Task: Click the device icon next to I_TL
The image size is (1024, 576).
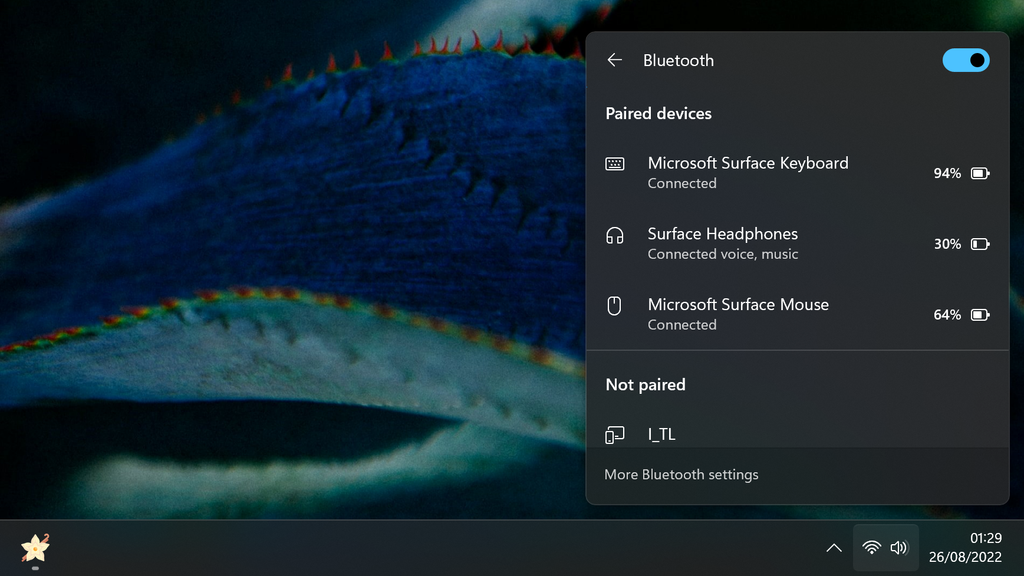Action: pyautogui.click(x=614, y=434)
